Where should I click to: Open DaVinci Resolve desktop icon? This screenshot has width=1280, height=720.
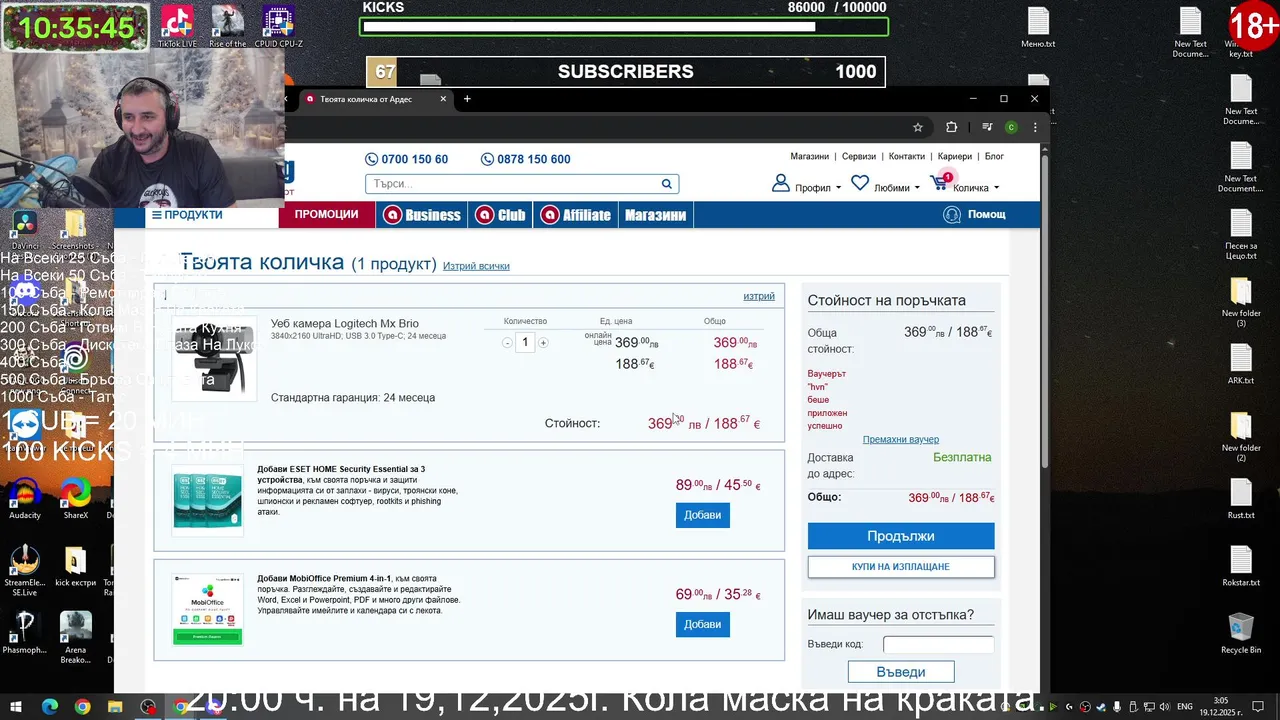pos(25,230)
